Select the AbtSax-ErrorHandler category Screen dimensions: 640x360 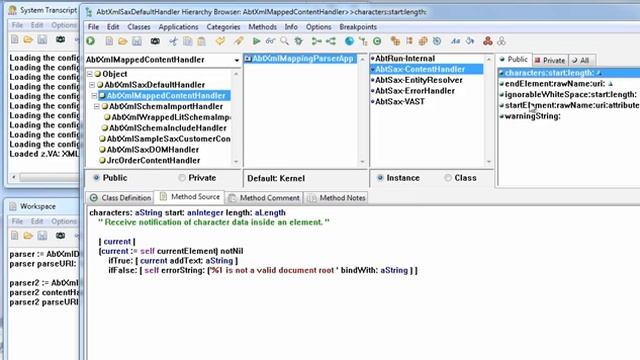pos(415,91)
